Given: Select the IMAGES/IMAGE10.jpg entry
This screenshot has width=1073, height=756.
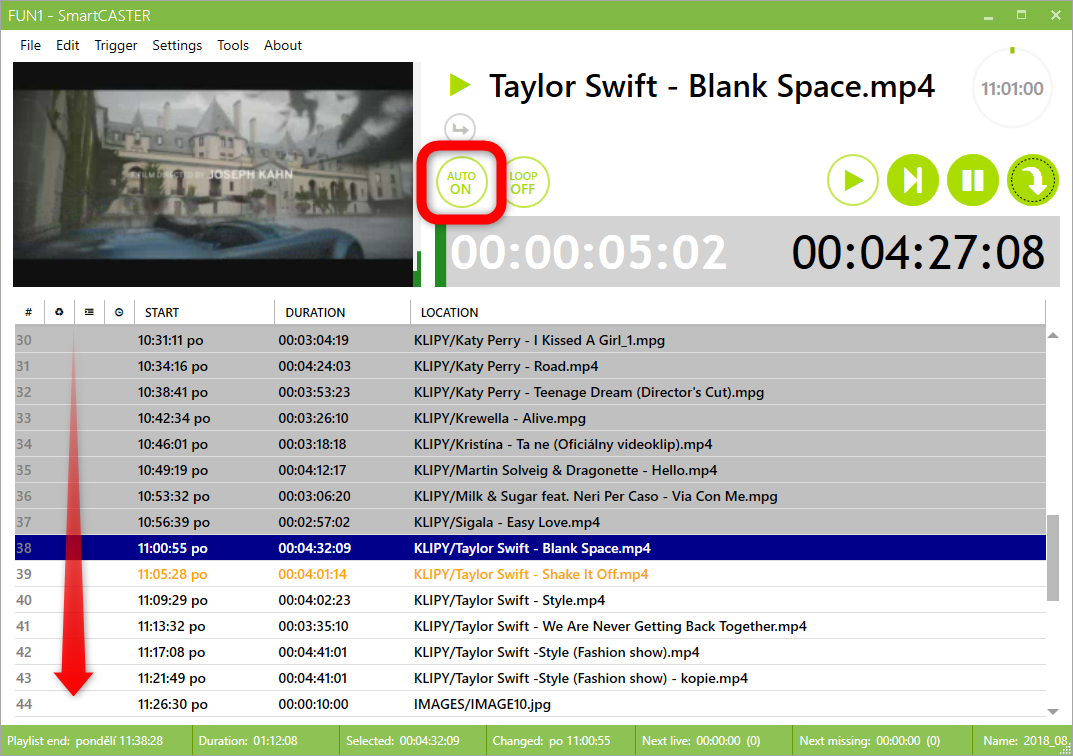Looking at the screenshot, I should (x=530, y=704).
